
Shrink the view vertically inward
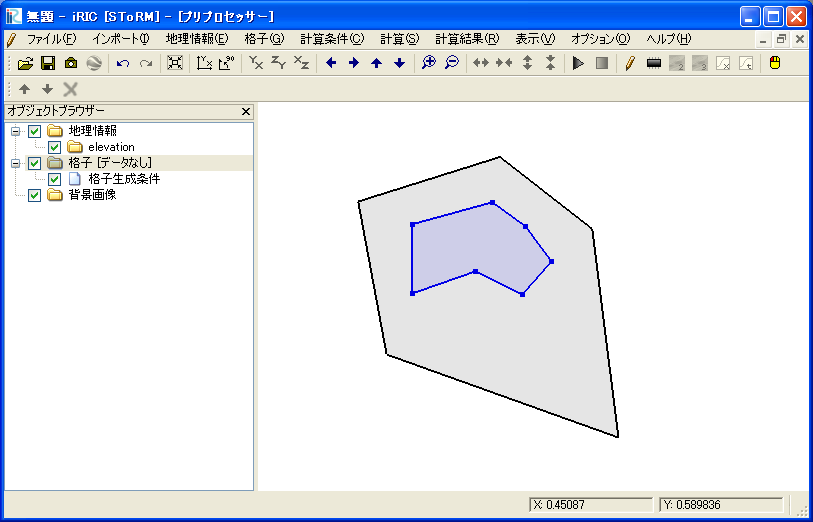tap(550, 63)
